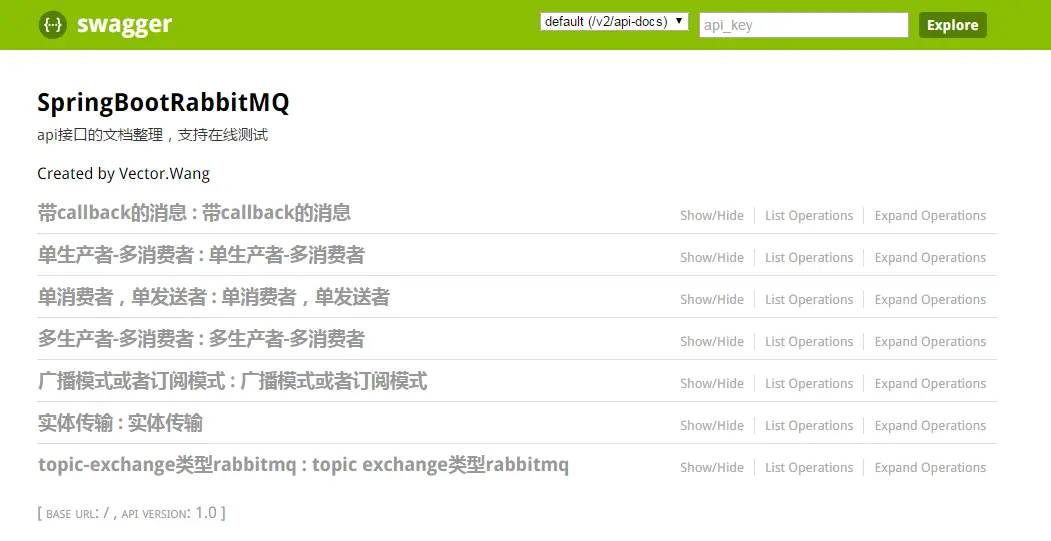The height and width of the screenshot is (541, 1051).
Task: Toggle Show/Hide for topic-exchange类型rabbitmq
Action: [x=712, y=468]
